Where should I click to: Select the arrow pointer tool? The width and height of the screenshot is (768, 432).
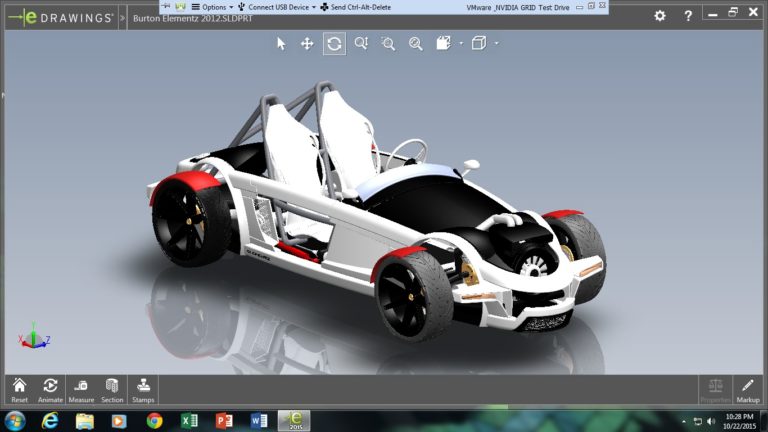pos(281,44)
